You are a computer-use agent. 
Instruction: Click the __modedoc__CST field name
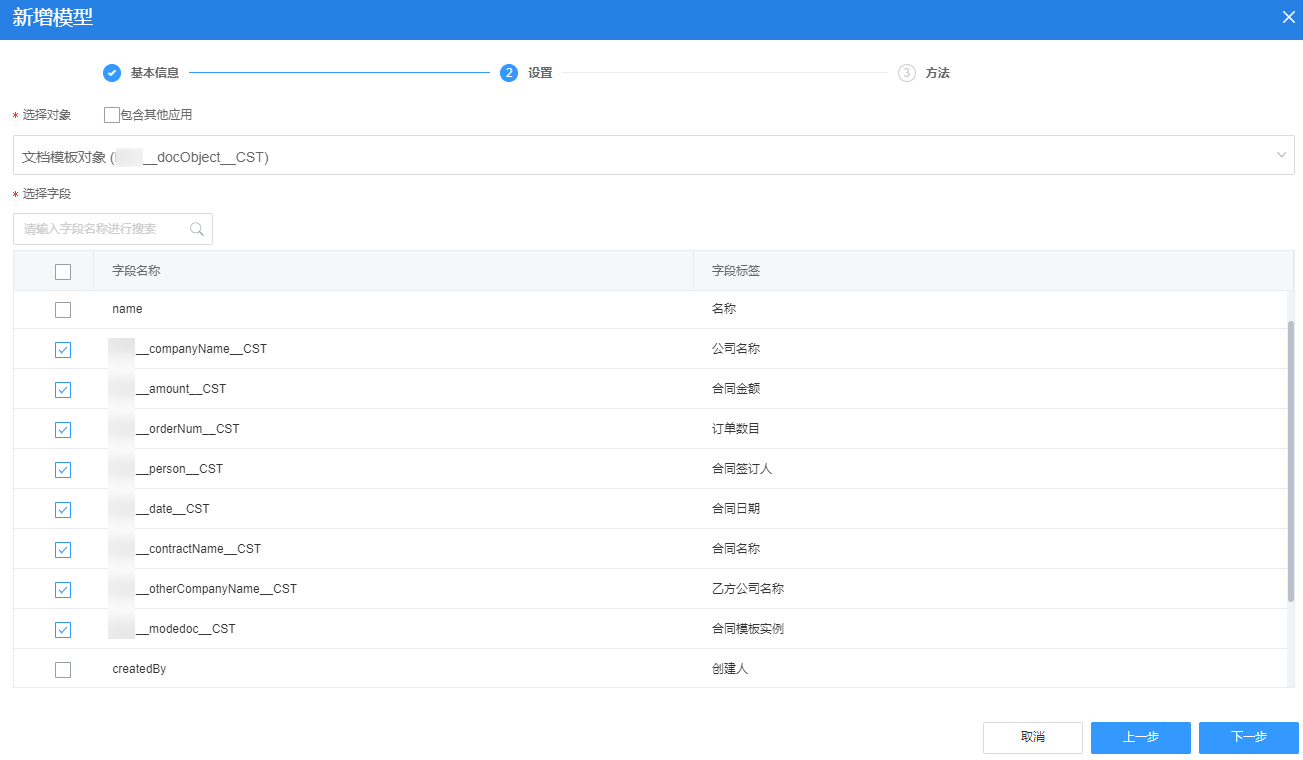tap(172, 629)
